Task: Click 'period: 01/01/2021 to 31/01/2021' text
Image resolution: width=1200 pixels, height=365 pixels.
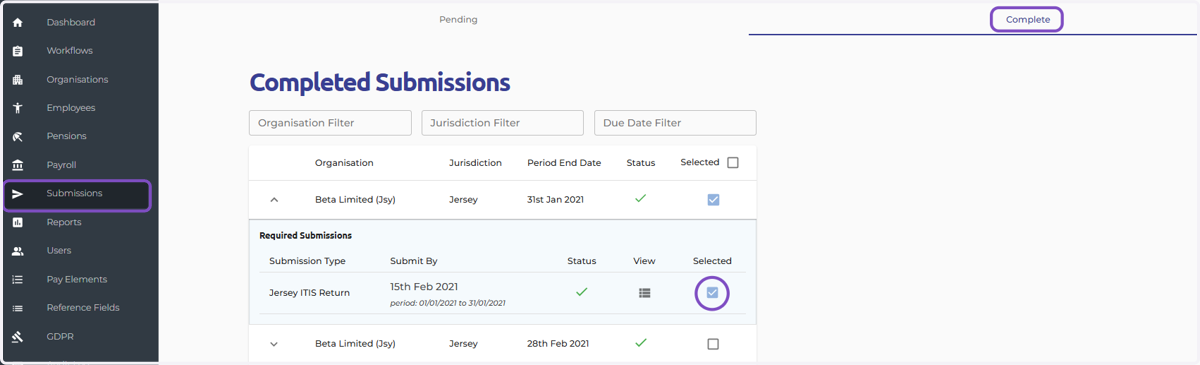Action: point(448,303)
